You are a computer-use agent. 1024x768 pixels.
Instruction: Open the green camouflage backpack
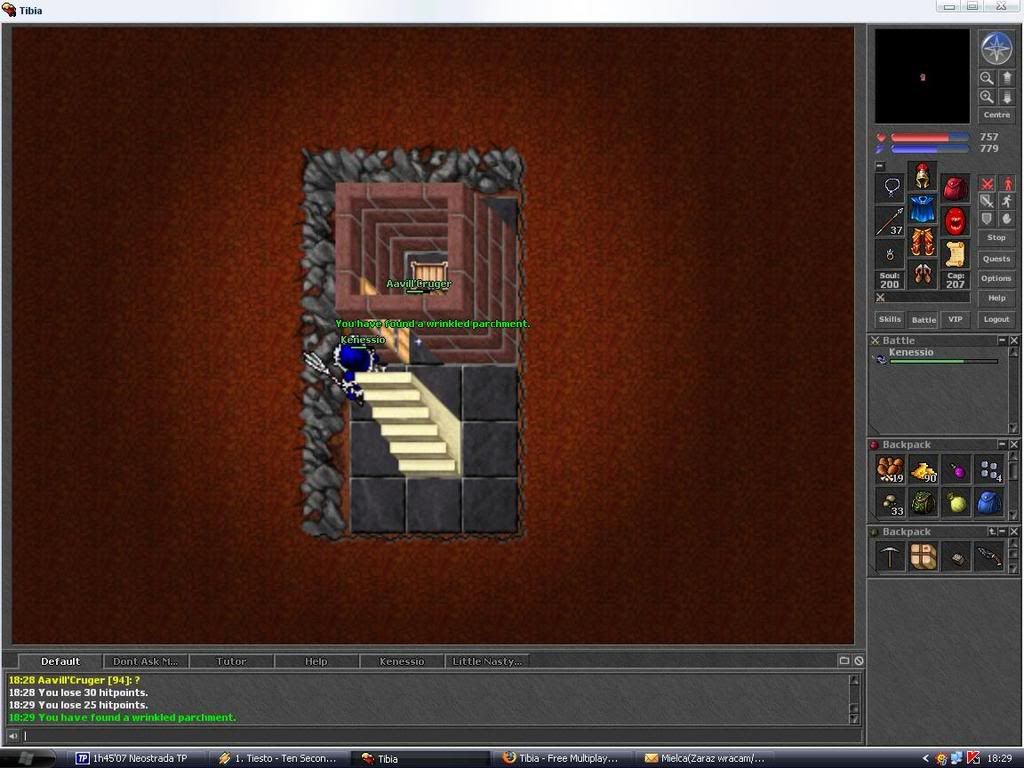(x=923, y=503)
